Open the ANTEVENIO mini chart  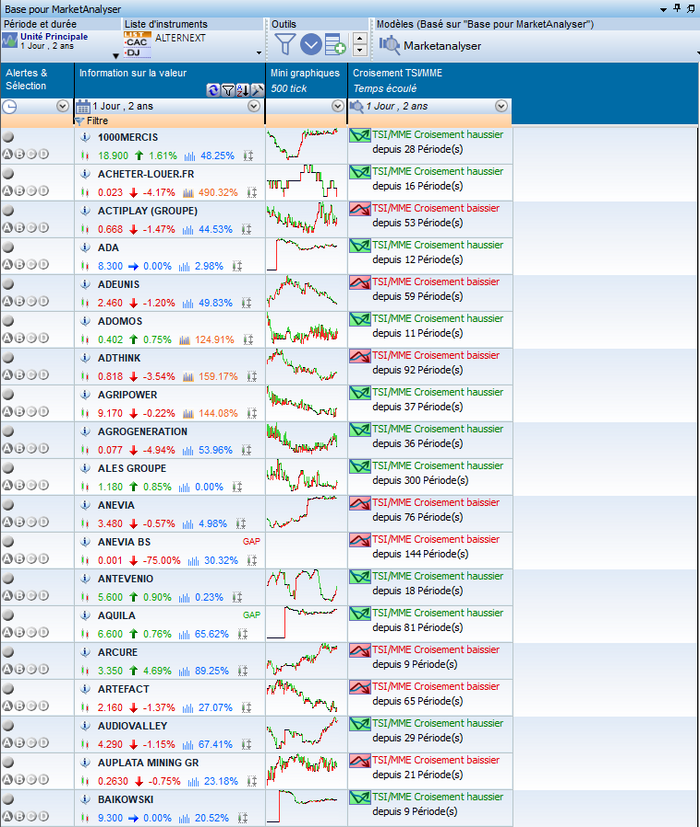(x=303, y=585)
